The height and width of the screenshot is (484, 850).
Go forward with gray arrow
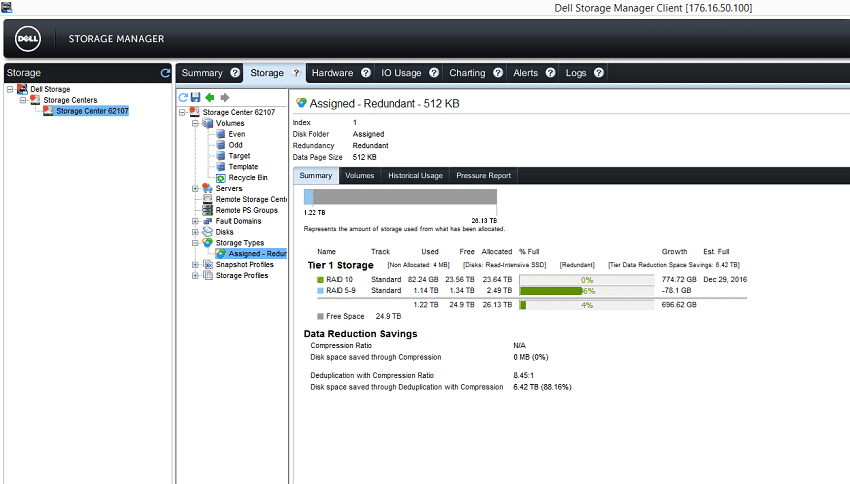224,98
